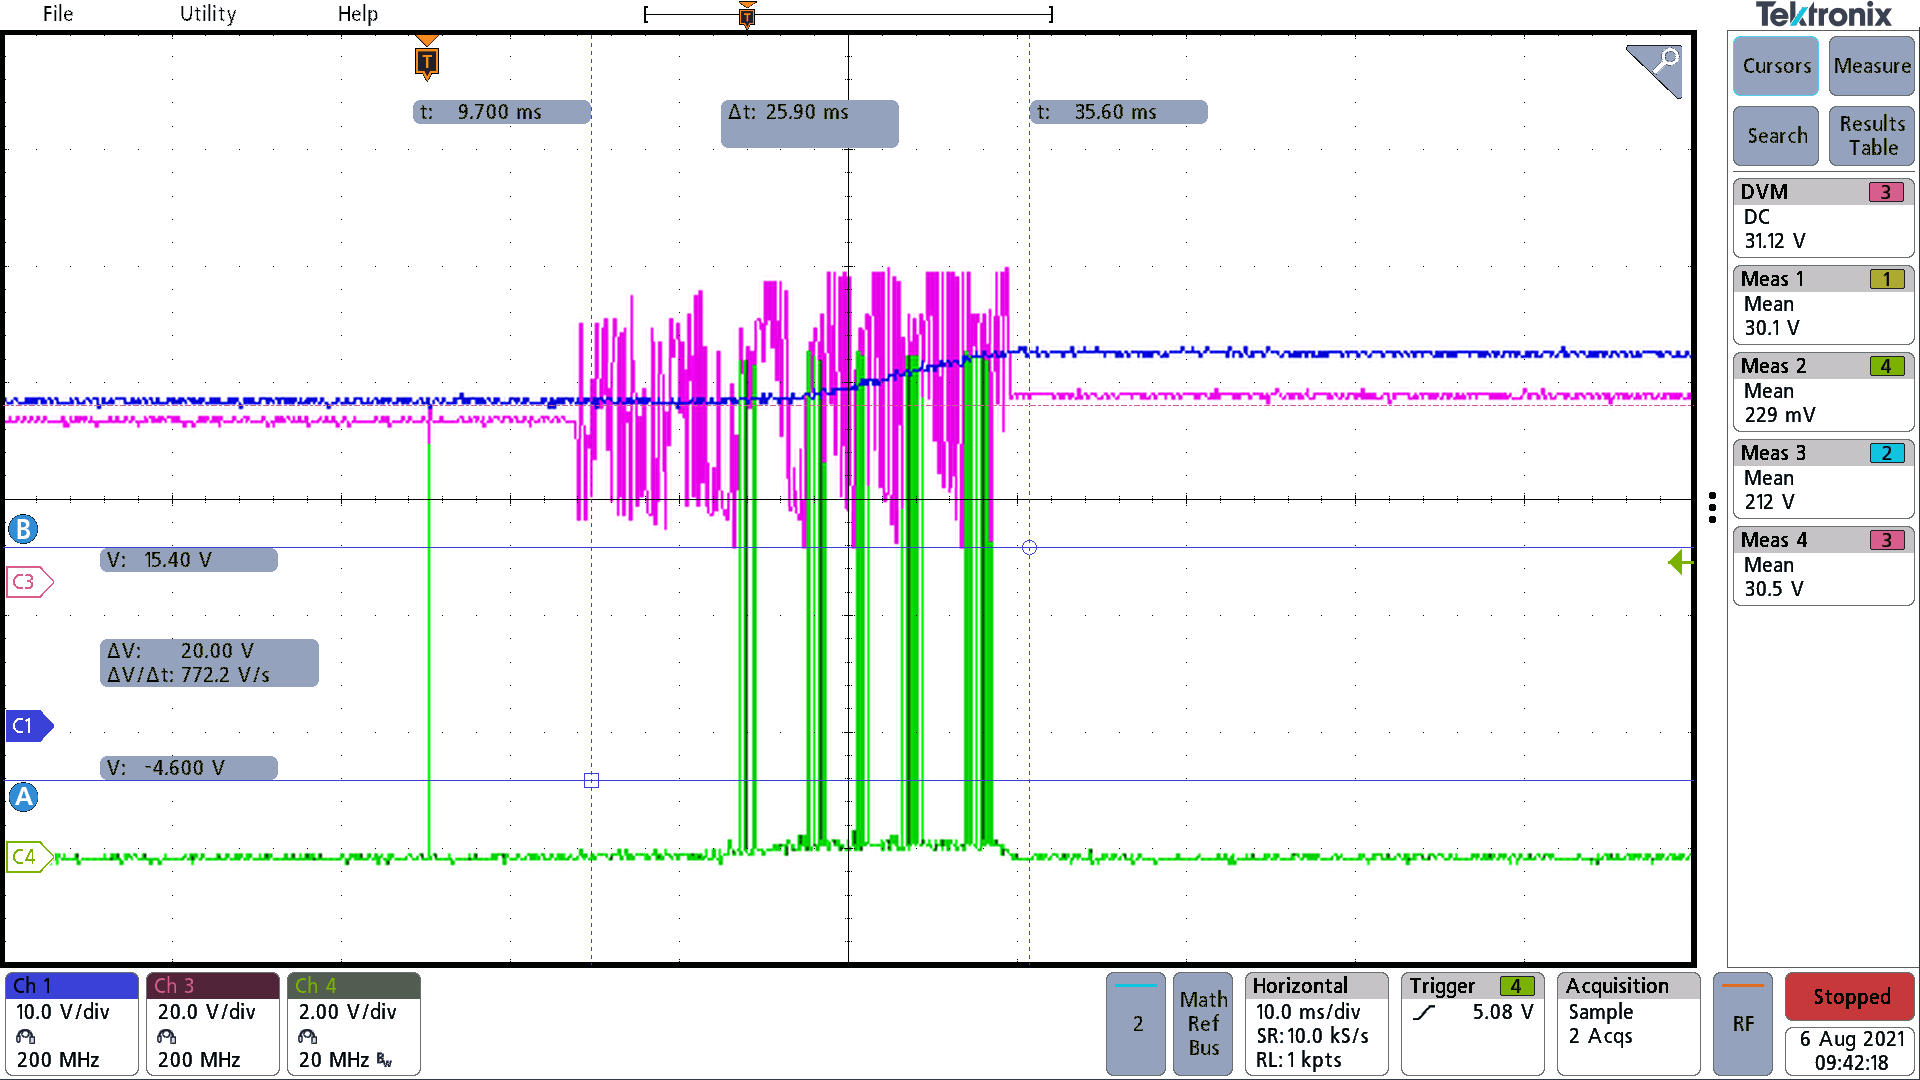This screenshot has width=1920, height=1080.
Task: Select the cursor A handle marker
Action: pyautogui.click(x=23, y=797)
